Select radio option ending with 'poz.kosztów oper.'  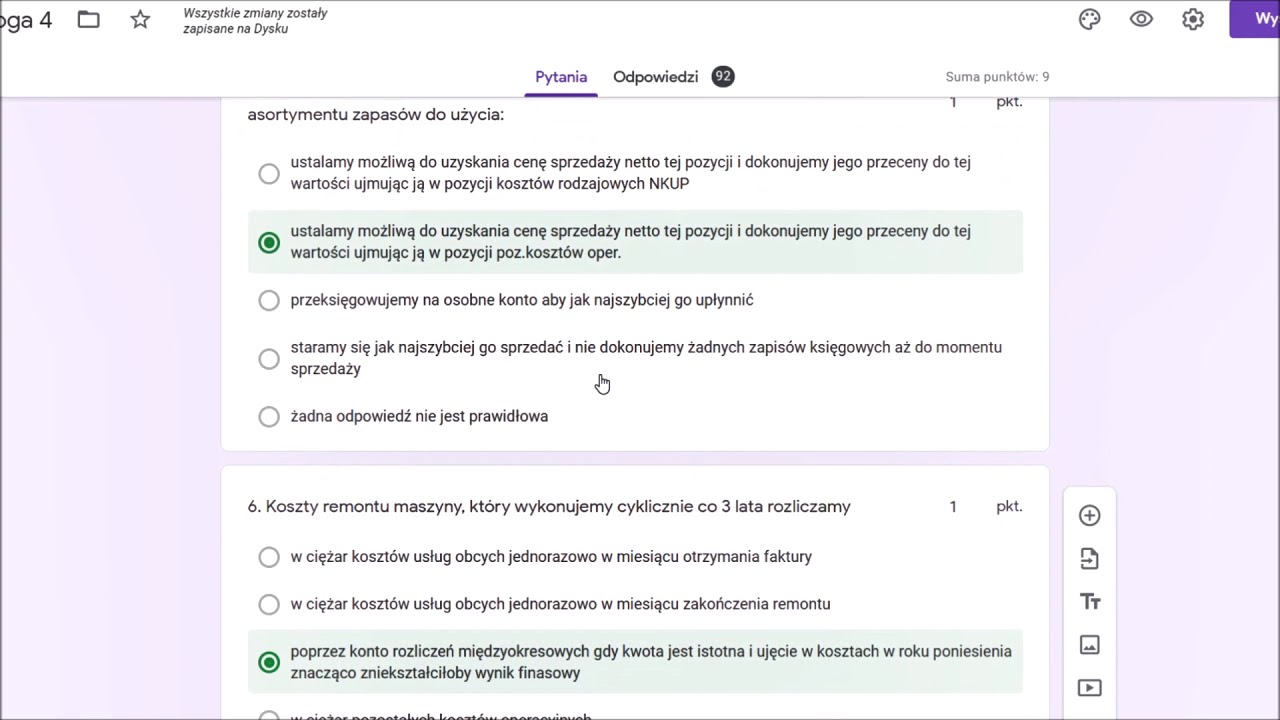pyautogui.click(x=269, y=243)
